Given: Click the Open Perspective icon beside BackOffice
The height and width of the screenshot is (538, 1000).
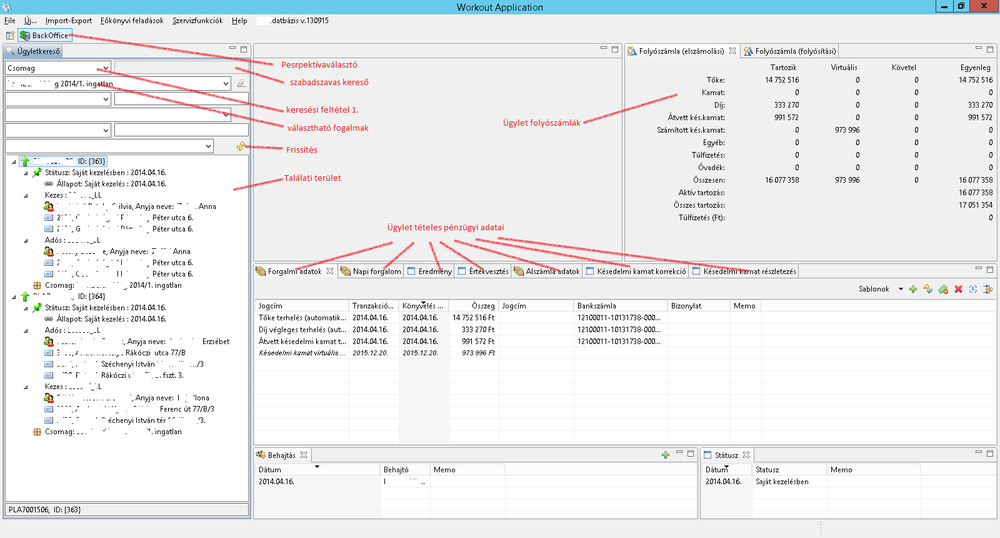Looking at the screenshot, I should click(x=10, y=36).
